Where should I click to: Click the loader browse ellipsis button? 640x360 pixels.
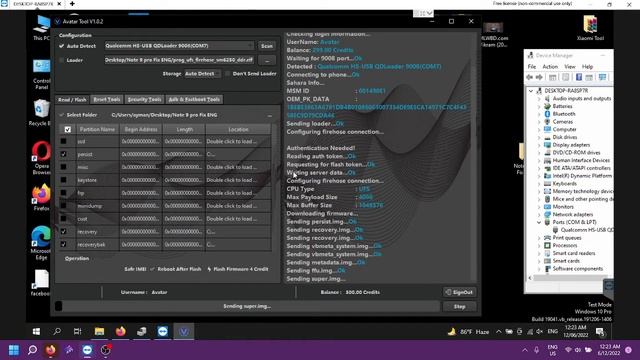click(267, 60)
